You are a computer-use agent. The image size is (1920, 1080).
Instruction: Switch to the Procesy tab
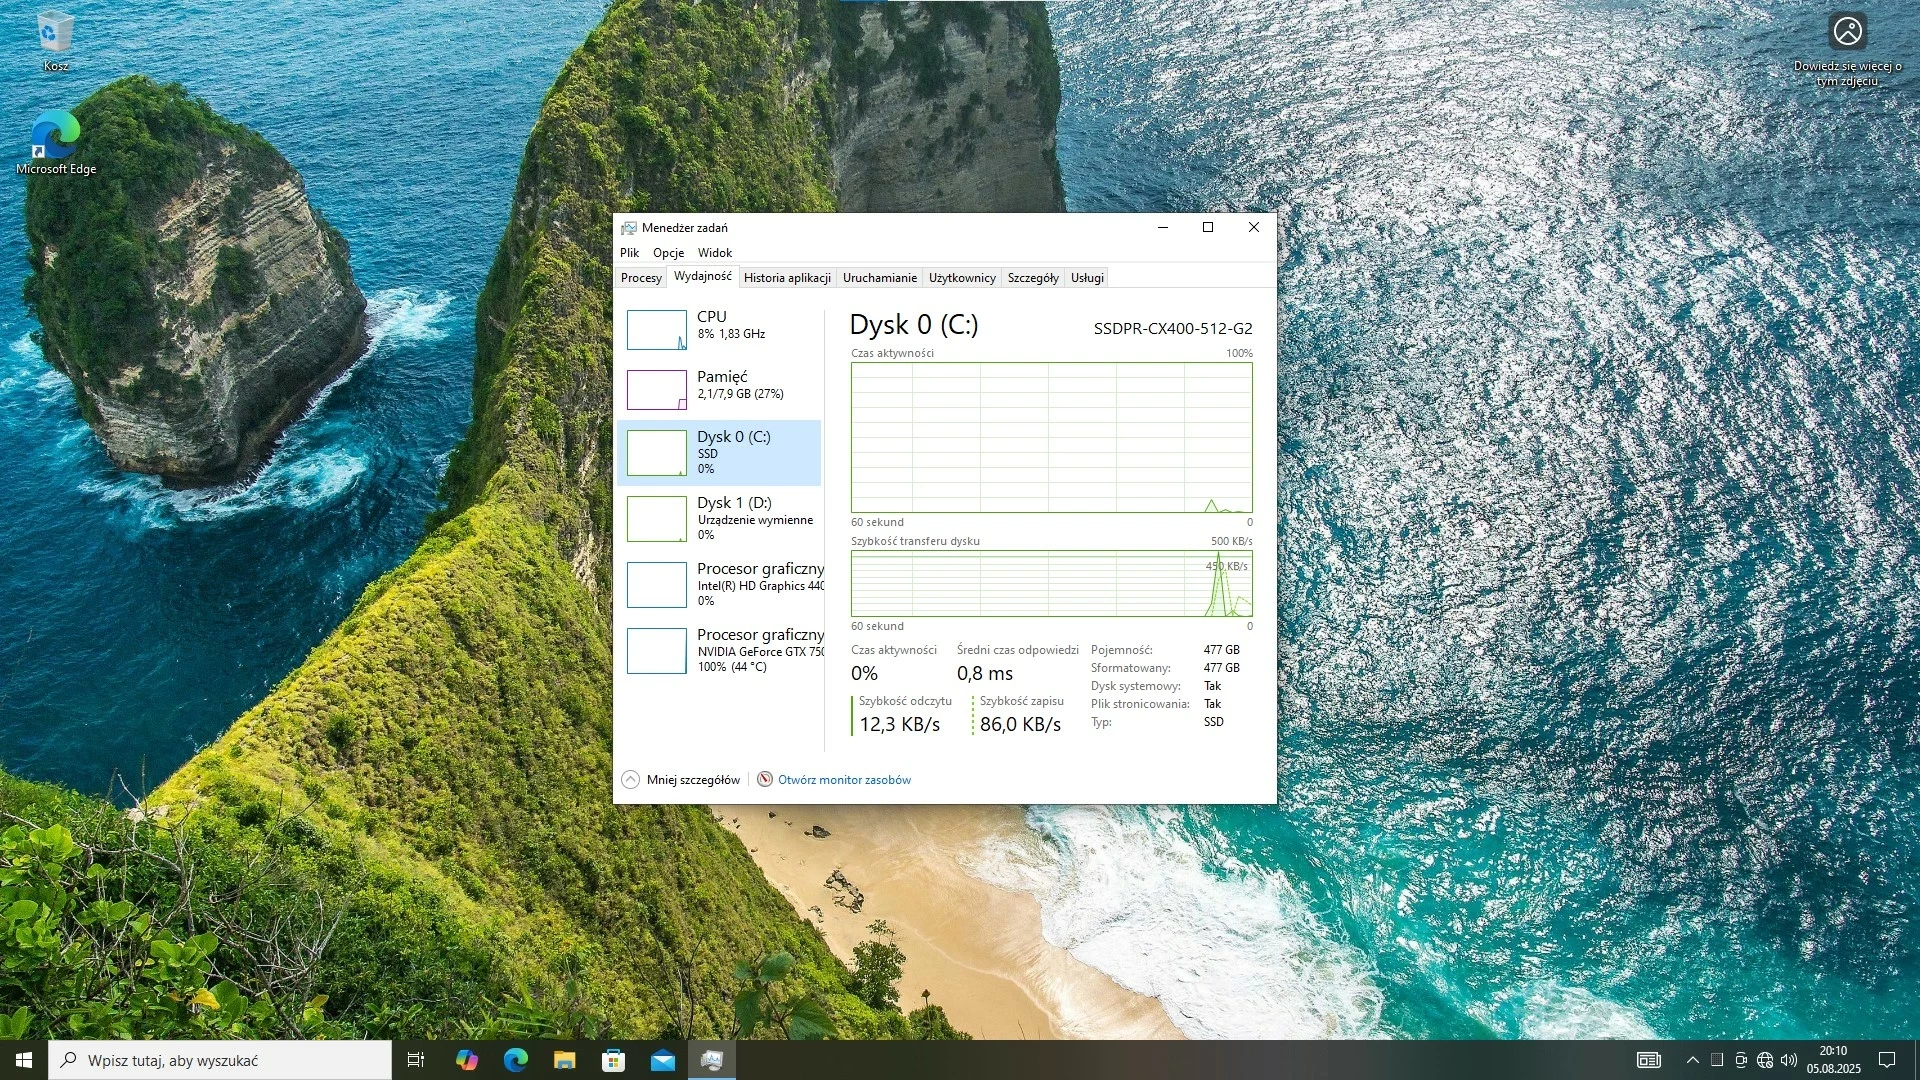point(641,278)
